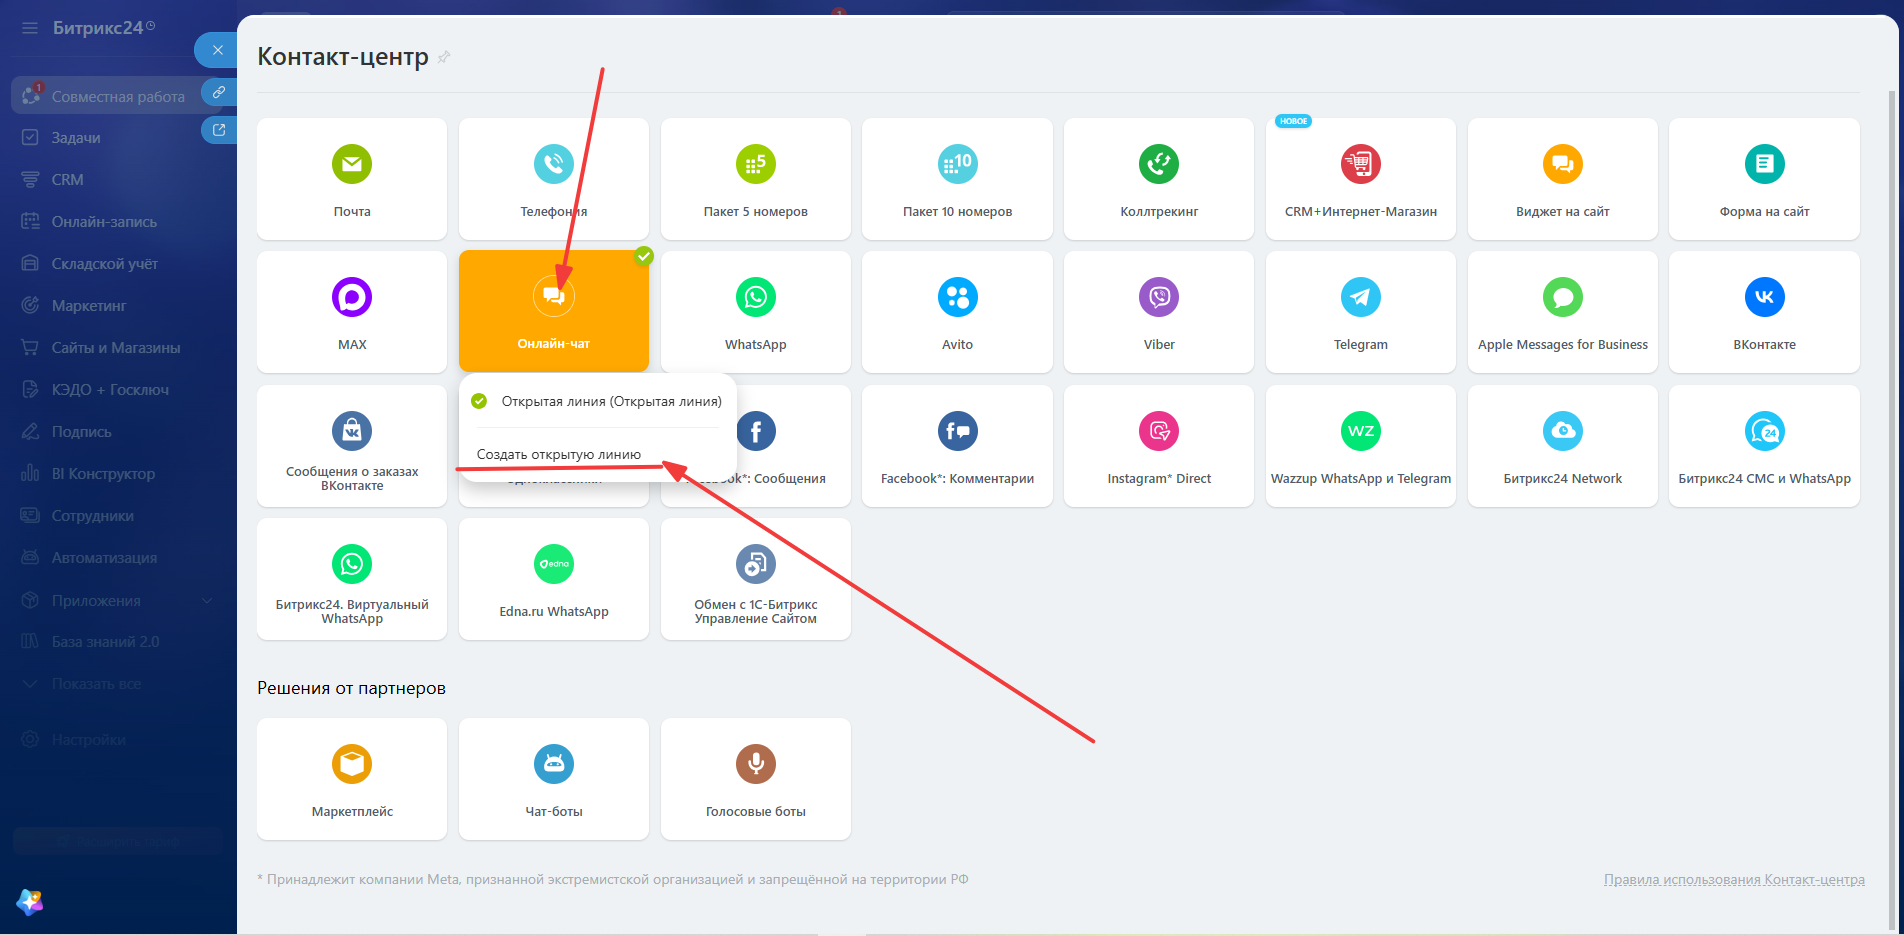Image resolution: width=1904 pixels, height=936 pixels.
Task: Open the Copilot assistant sparkle icon
Action: point(30,902)
